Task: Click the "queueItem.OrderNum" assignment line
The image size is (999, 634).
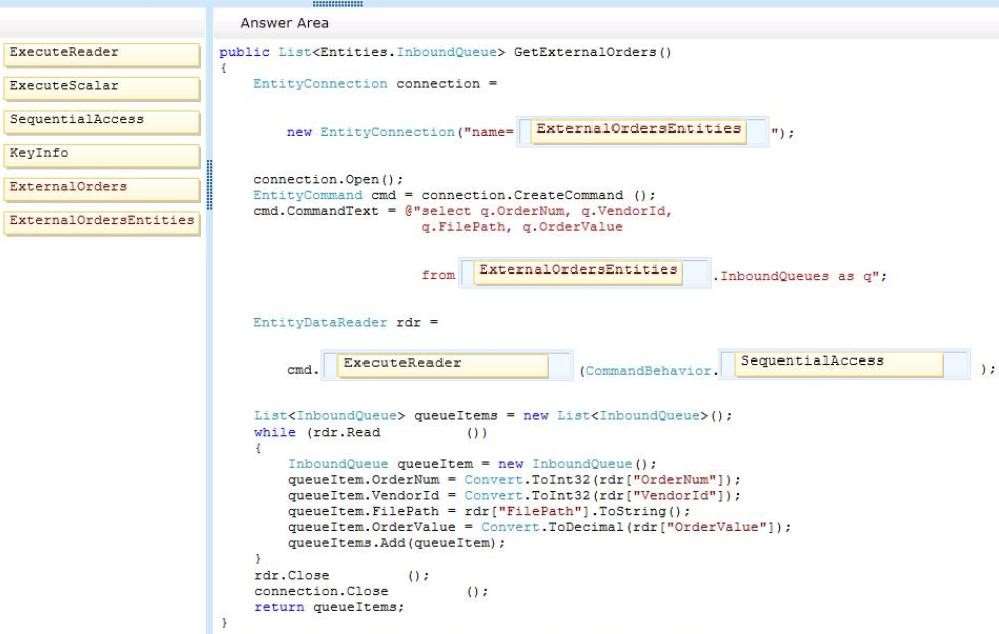Action: tap(514, 480)
